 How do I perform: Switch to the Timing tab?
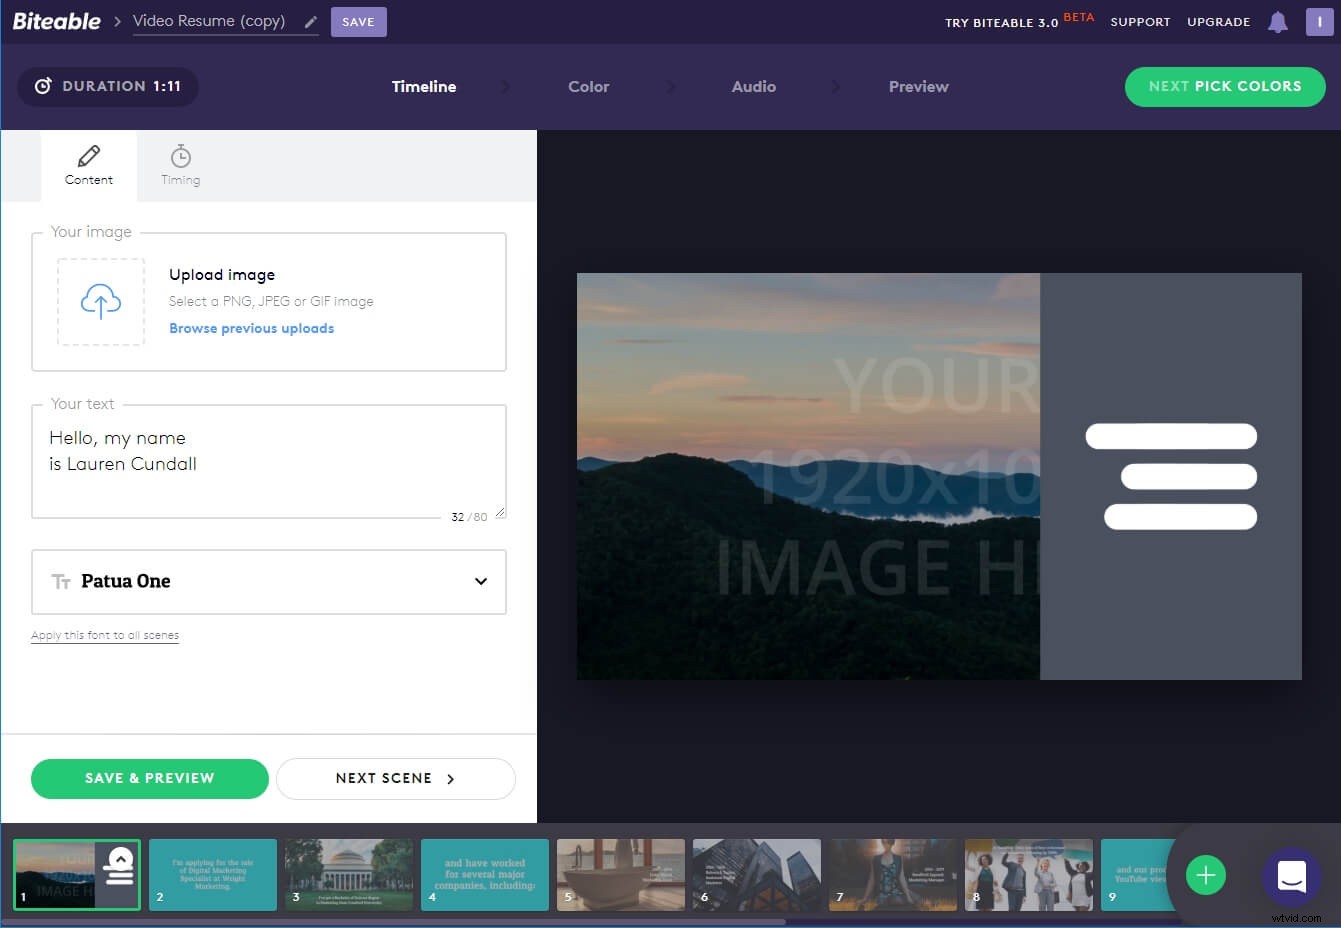180,165
